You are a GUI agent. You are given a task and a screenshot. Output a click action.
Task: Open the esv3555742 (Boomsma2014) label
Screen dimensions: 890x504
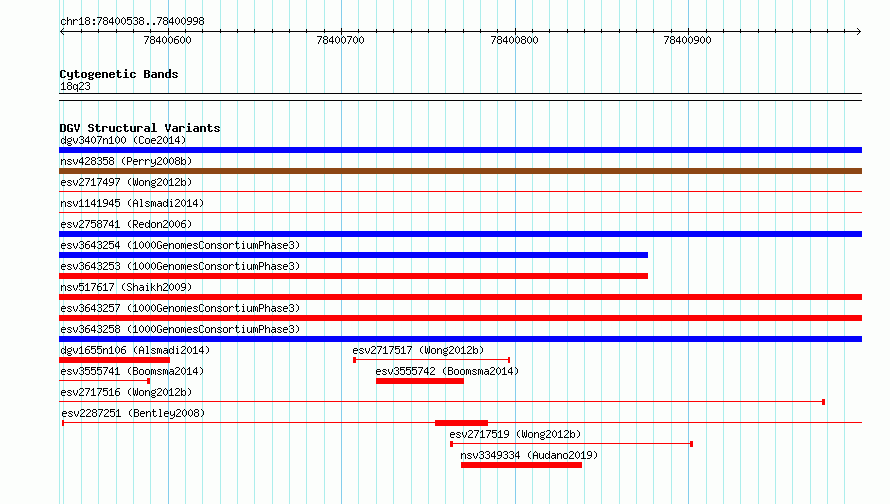(447, 371)
